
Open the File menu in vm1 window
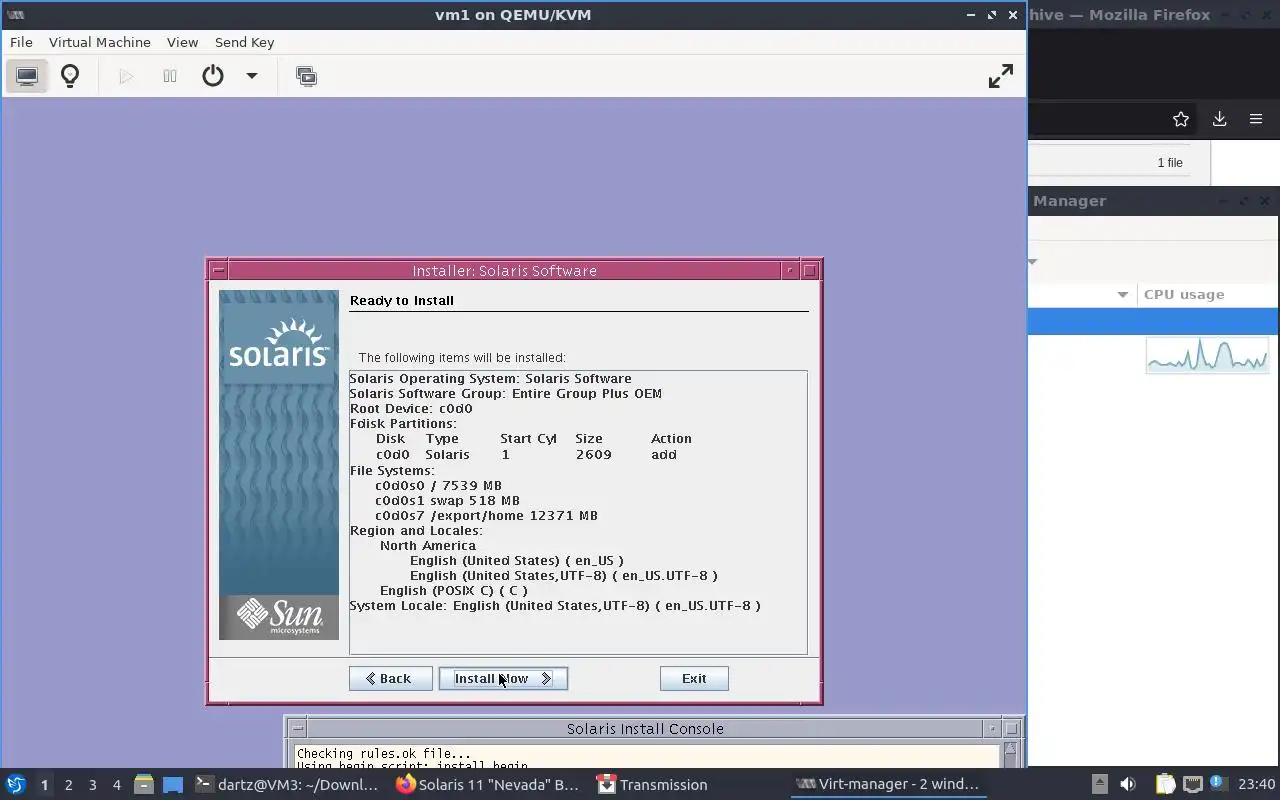(x=21, y=42)
